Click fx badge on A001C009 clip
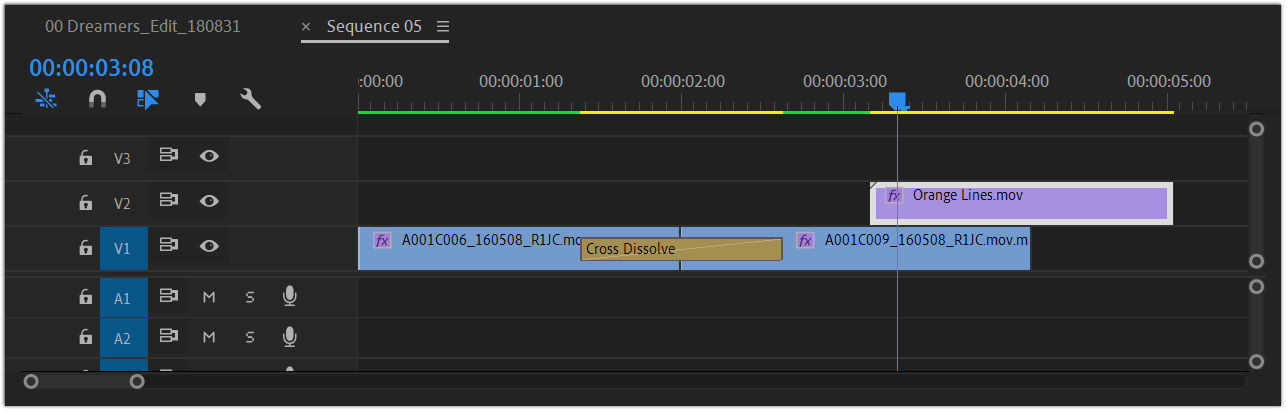Image resolution: width=1287 pixels, height=412 pixels. [x=805, y=240]
